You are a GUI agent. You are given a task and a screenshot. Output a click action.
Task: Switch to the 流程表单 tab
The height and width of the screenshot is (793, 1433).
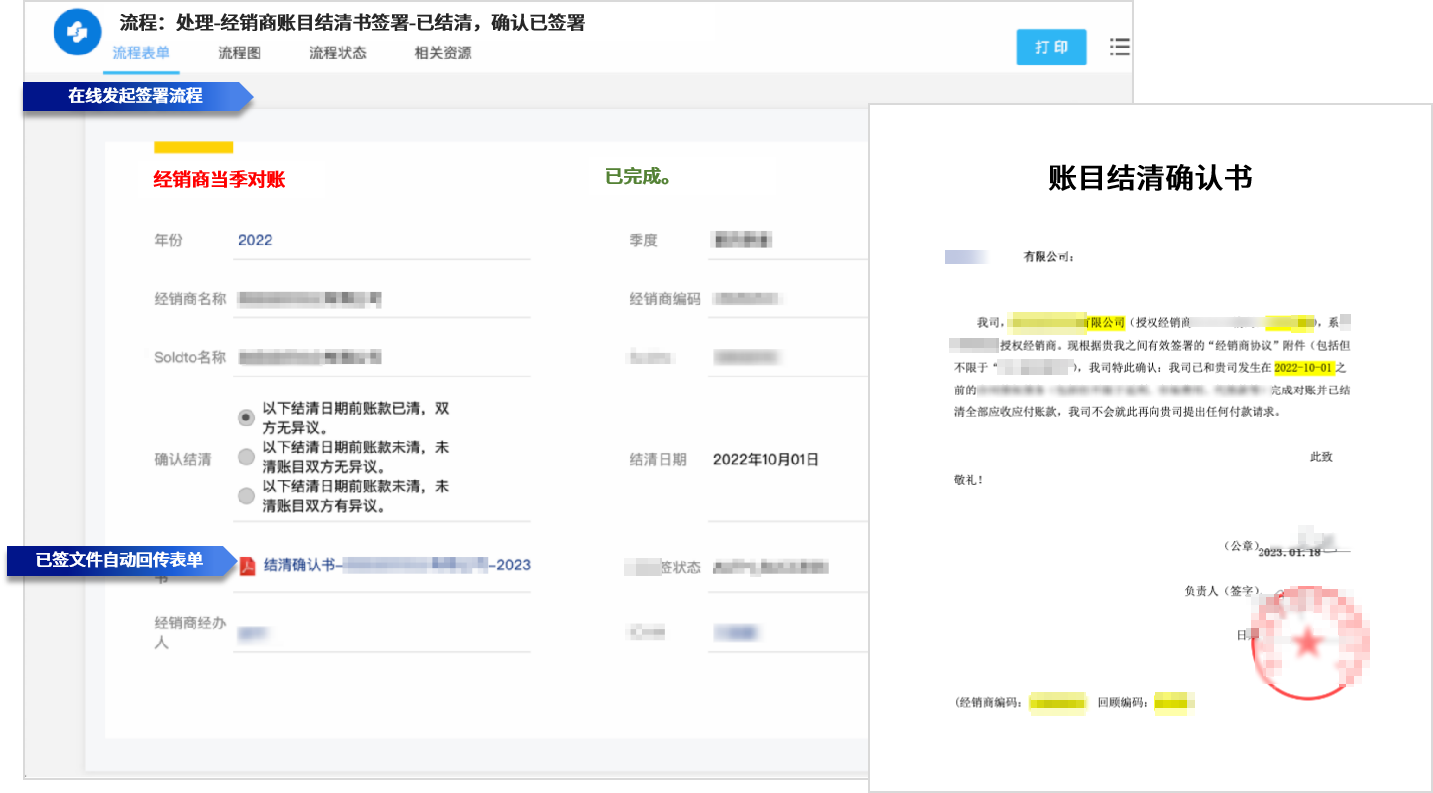point(141,53)
